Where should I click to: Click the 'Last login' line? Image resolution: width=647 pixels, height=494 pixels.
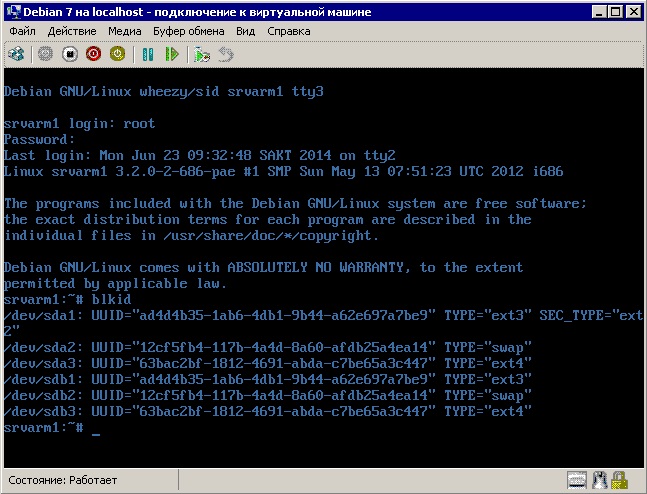pos(200,156)
